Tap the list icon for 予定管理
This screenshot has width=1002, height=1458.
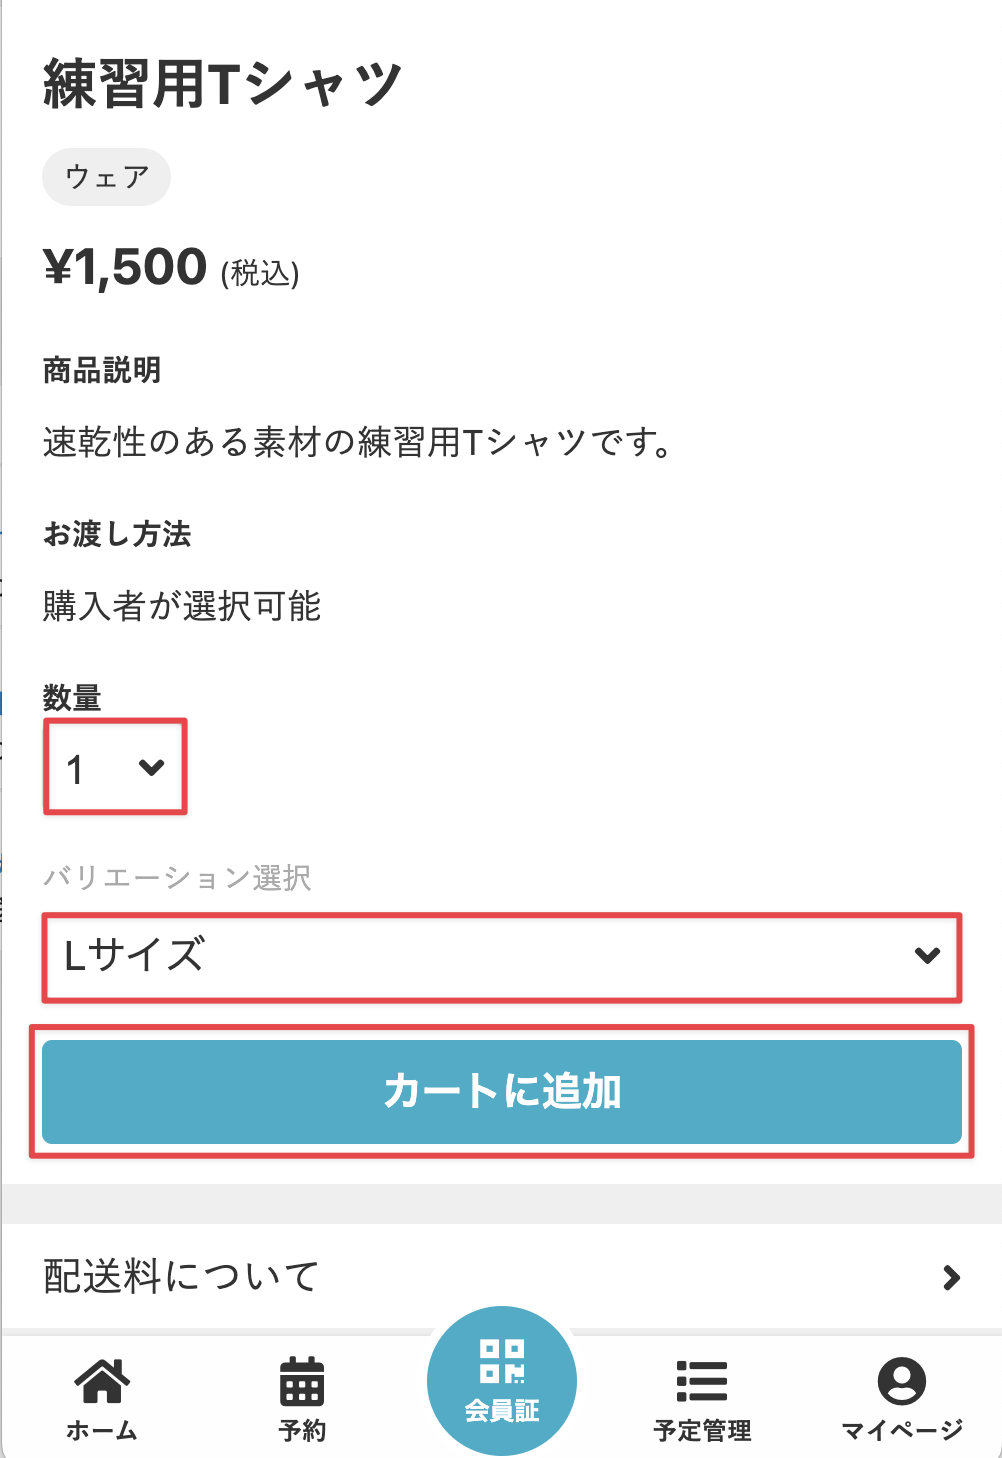point(702,1381)
